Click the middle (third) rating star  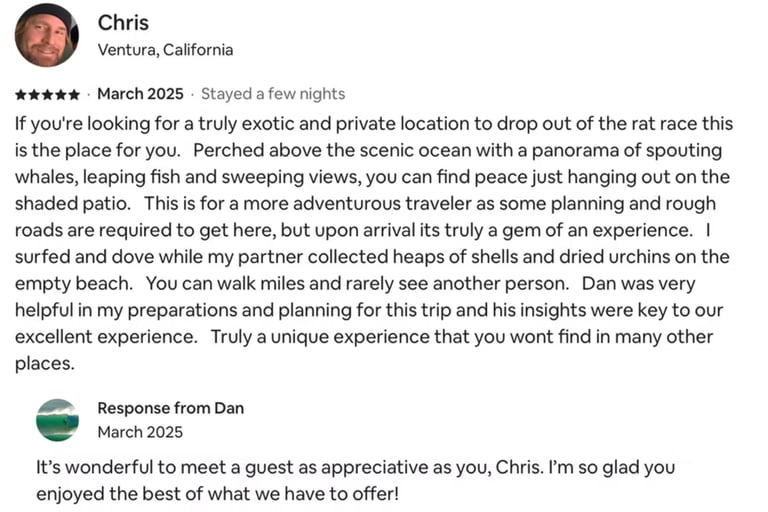point(47,94)
